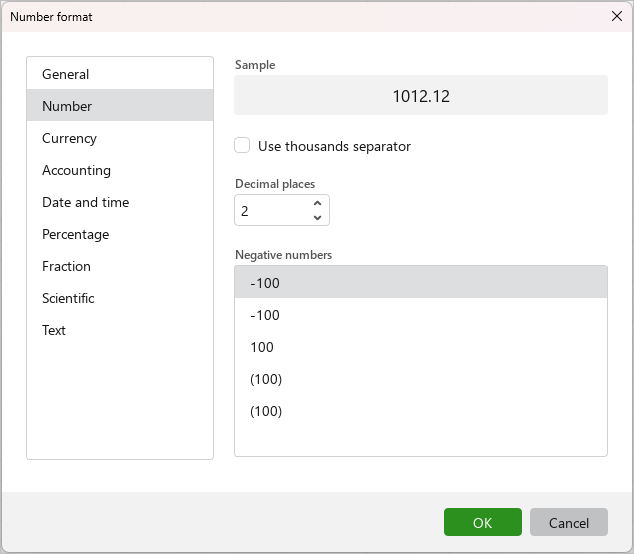634x554 pixels.
Task: Enable Use thousands separator checkbox
Action: 242,146
